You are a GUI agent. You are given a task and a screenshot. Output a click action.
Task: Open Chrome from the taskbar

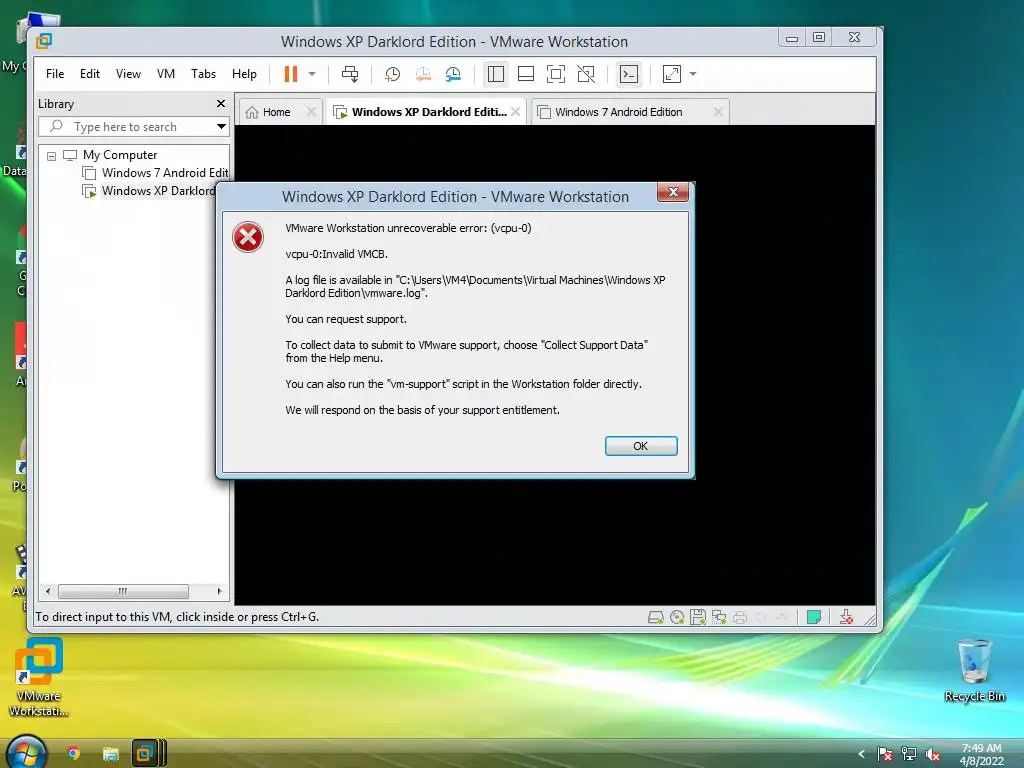click(x=73, y=754)
